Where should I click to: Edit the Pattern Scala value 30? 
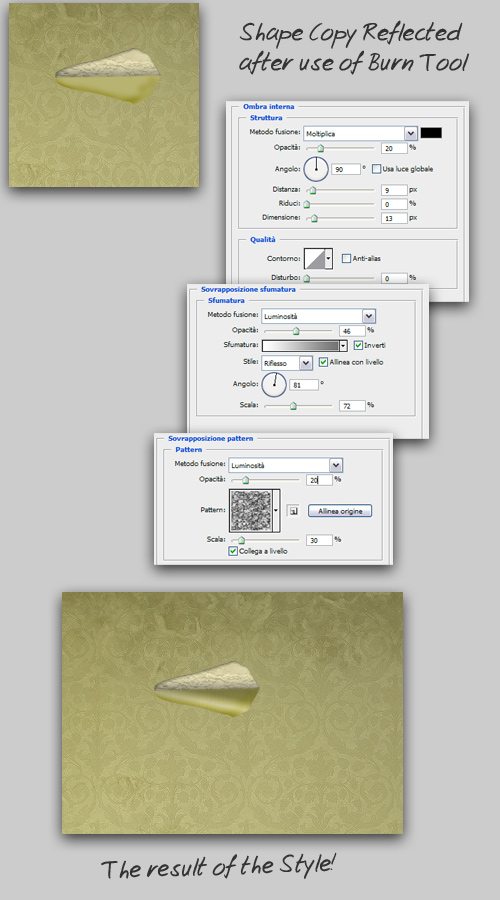click(x=319, y=540)
